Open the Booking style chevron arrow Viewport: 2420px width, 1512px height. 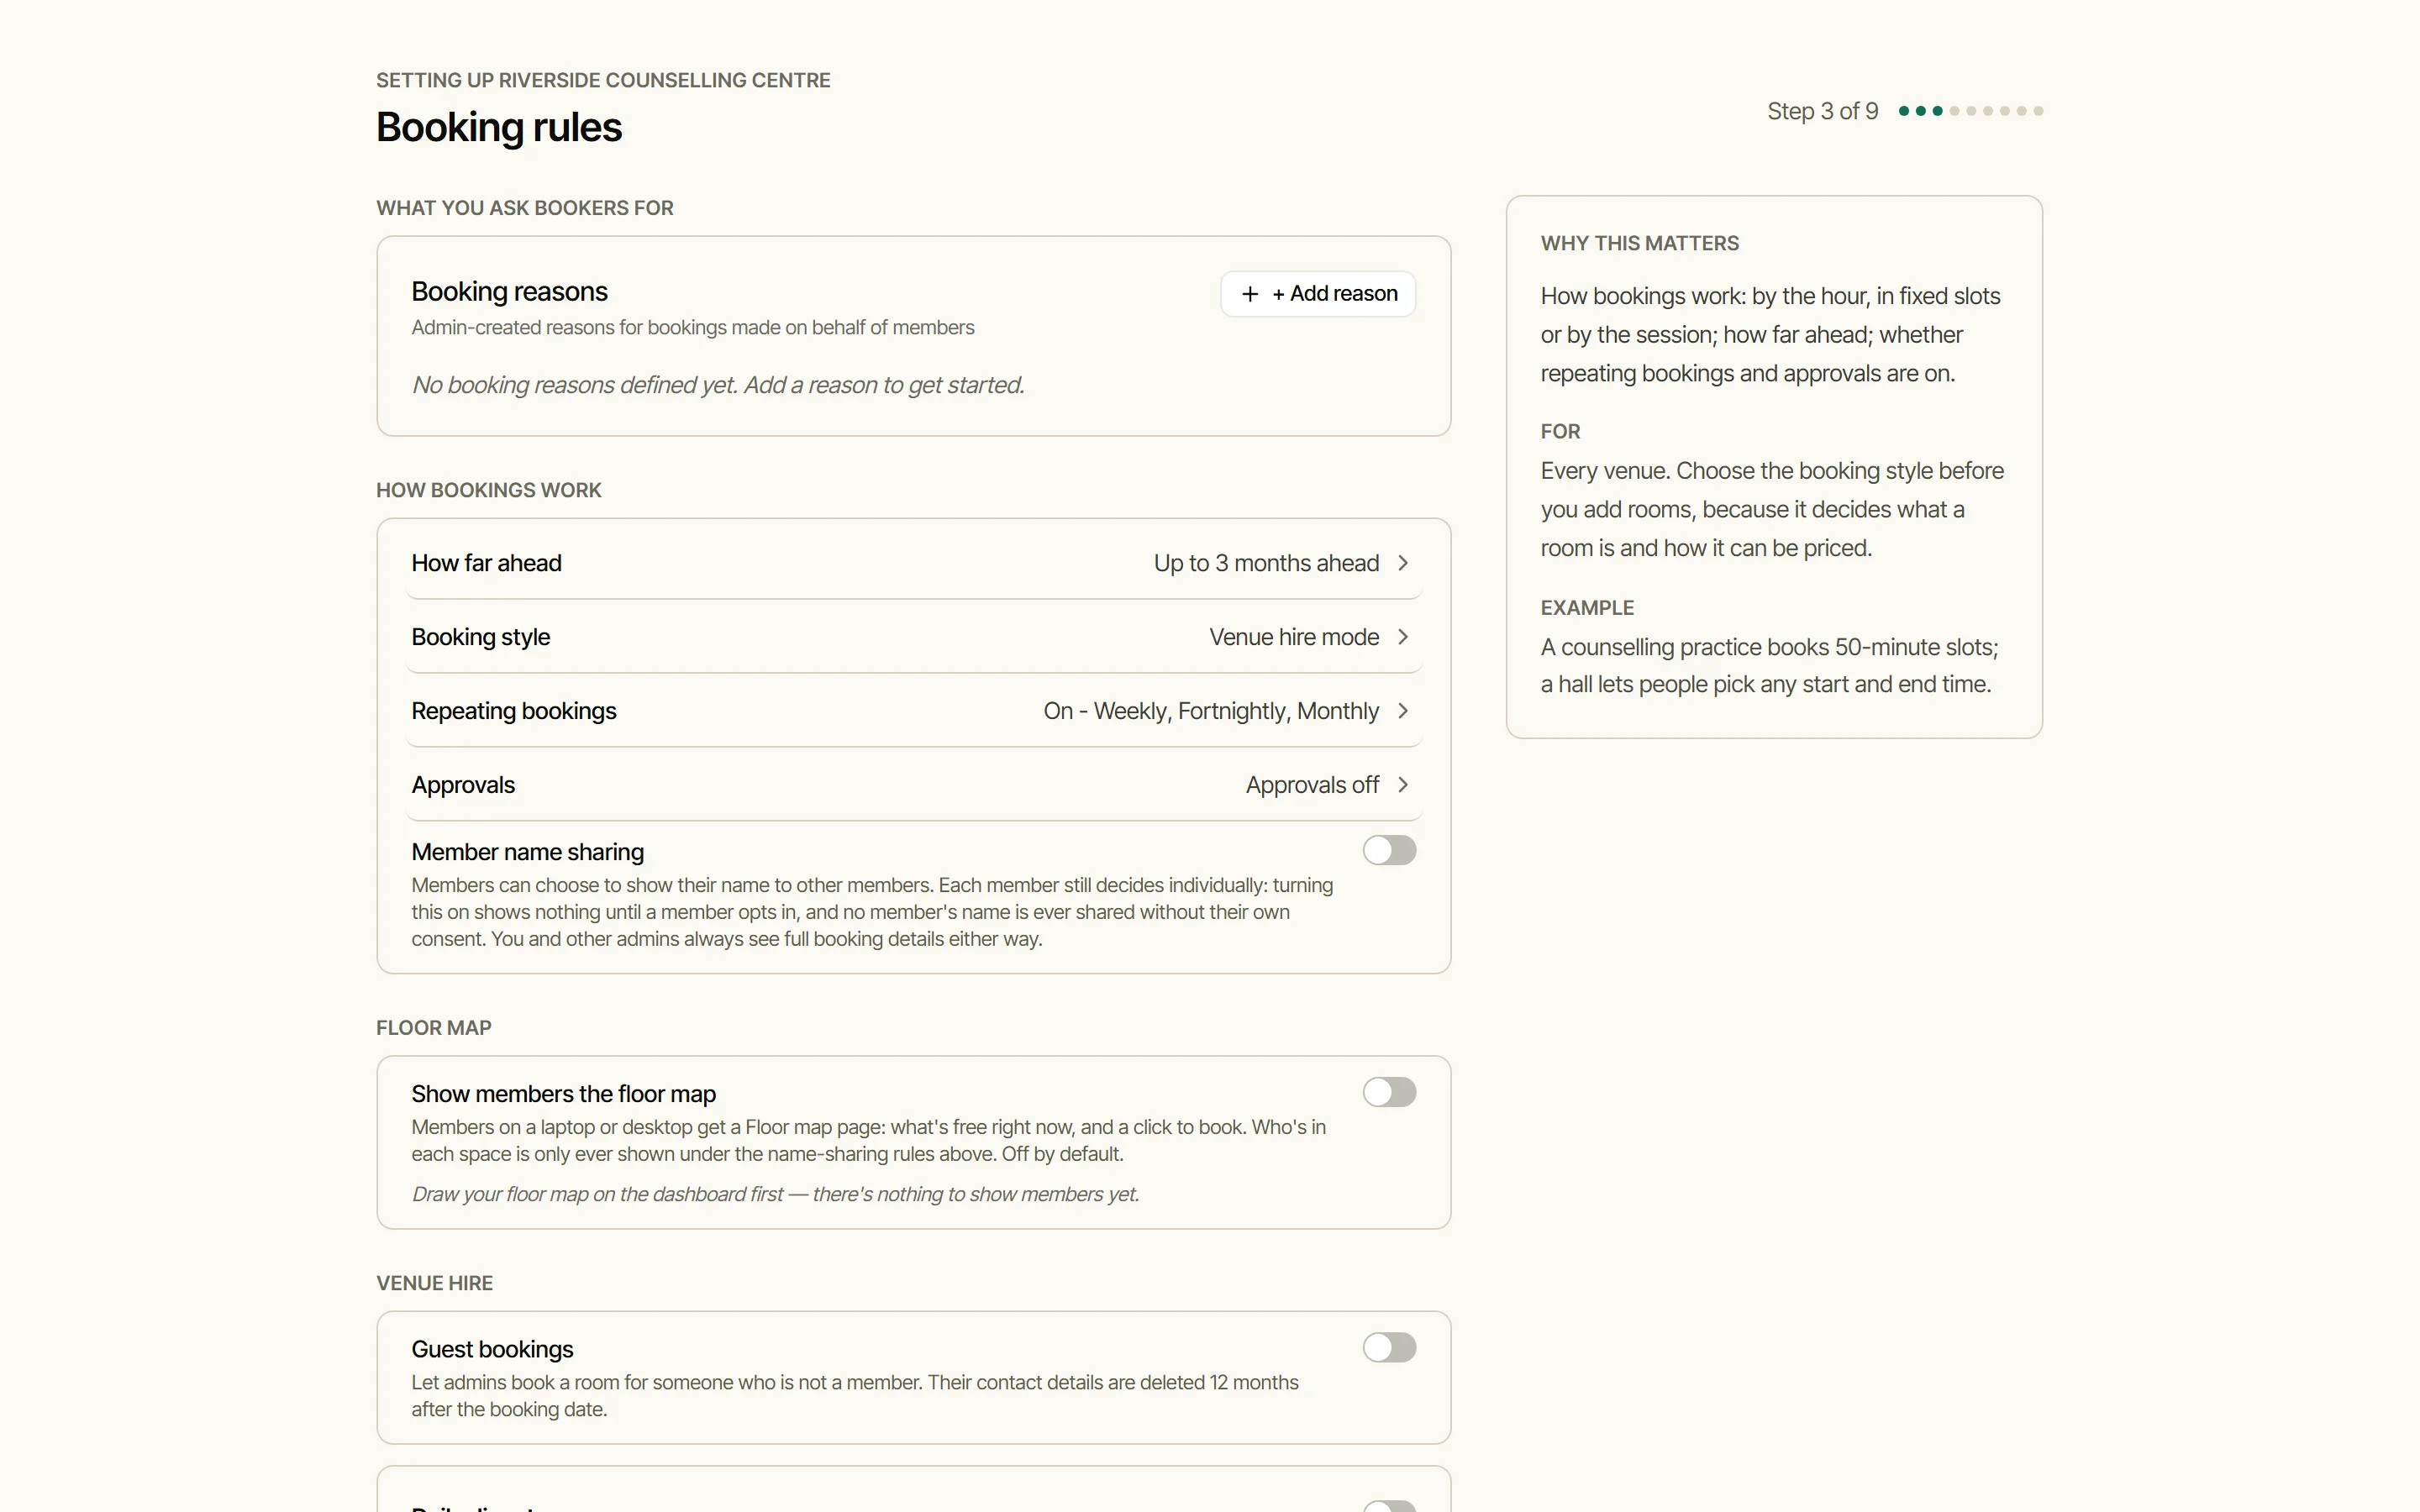(x=1403, y=637)
